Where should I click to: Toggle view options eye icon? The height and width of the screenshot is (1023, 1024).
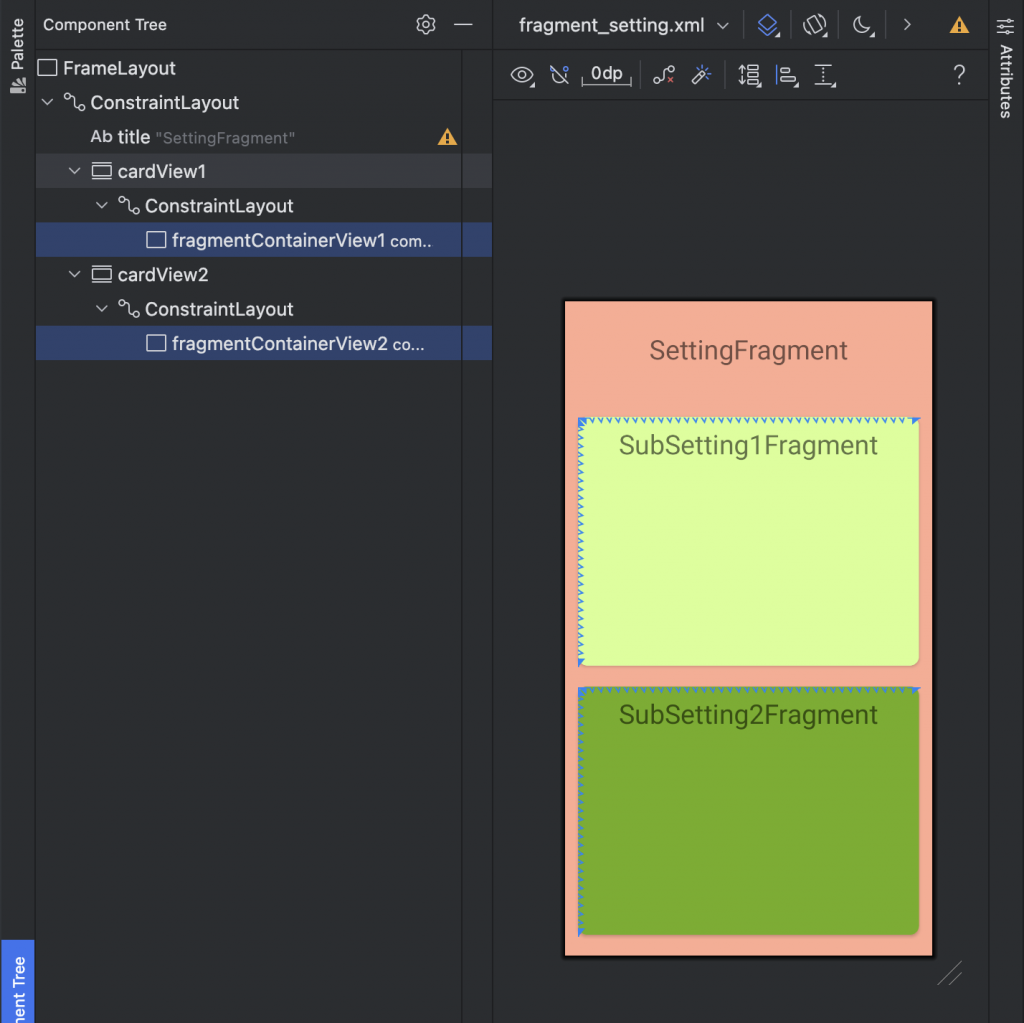[522, 75]
